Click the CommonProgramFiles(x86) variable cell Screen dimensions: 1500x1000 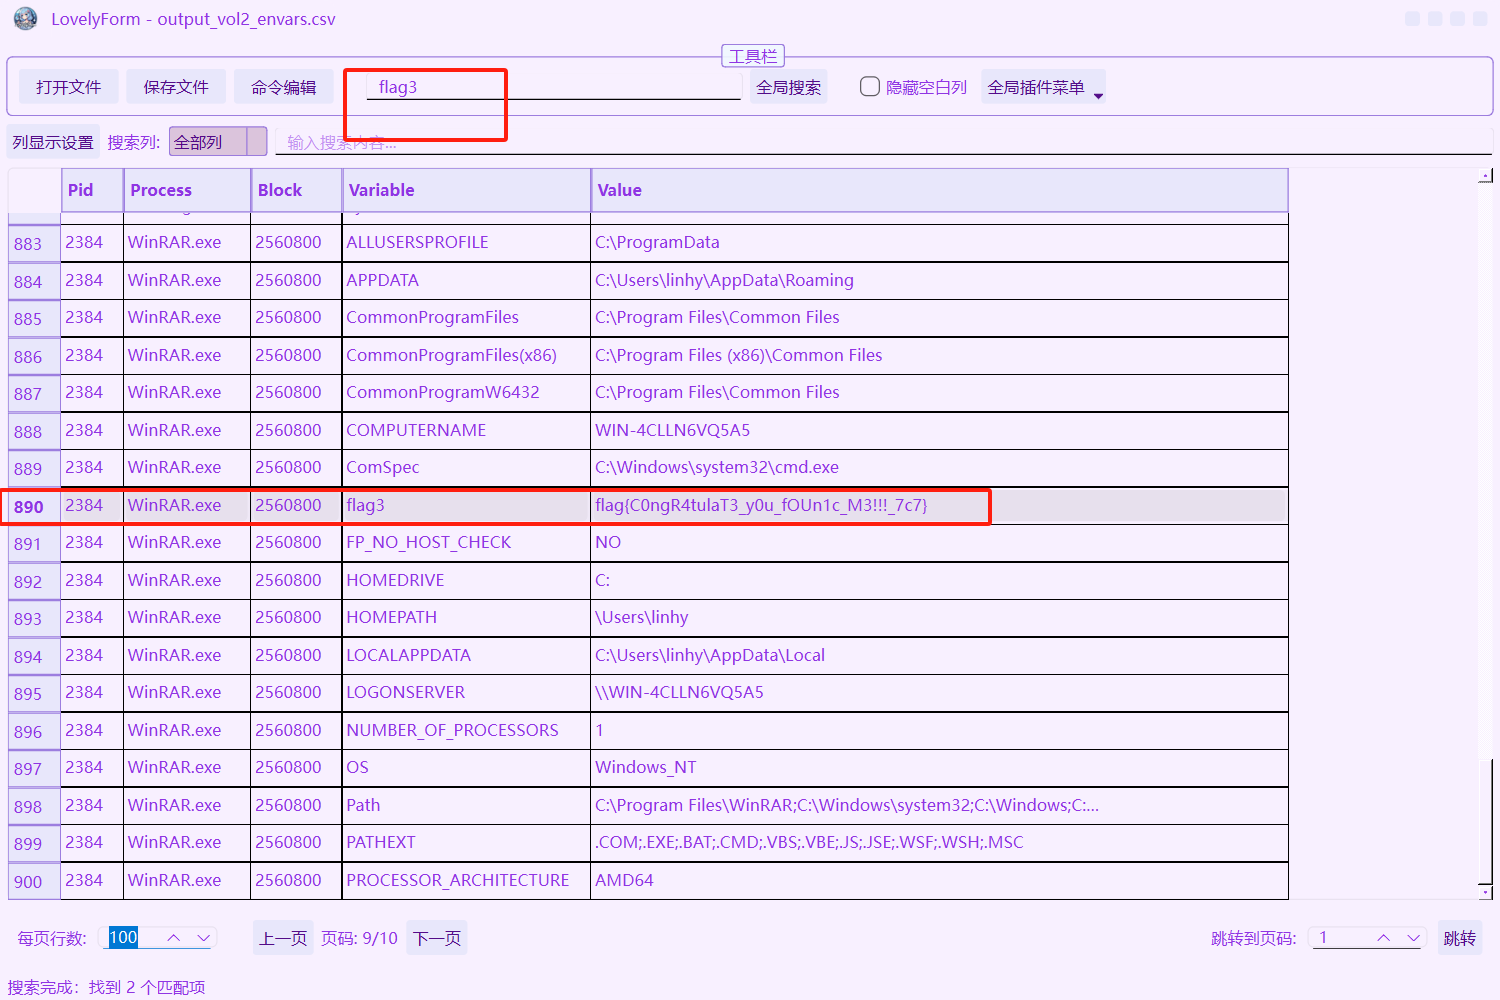pos(466,356)
